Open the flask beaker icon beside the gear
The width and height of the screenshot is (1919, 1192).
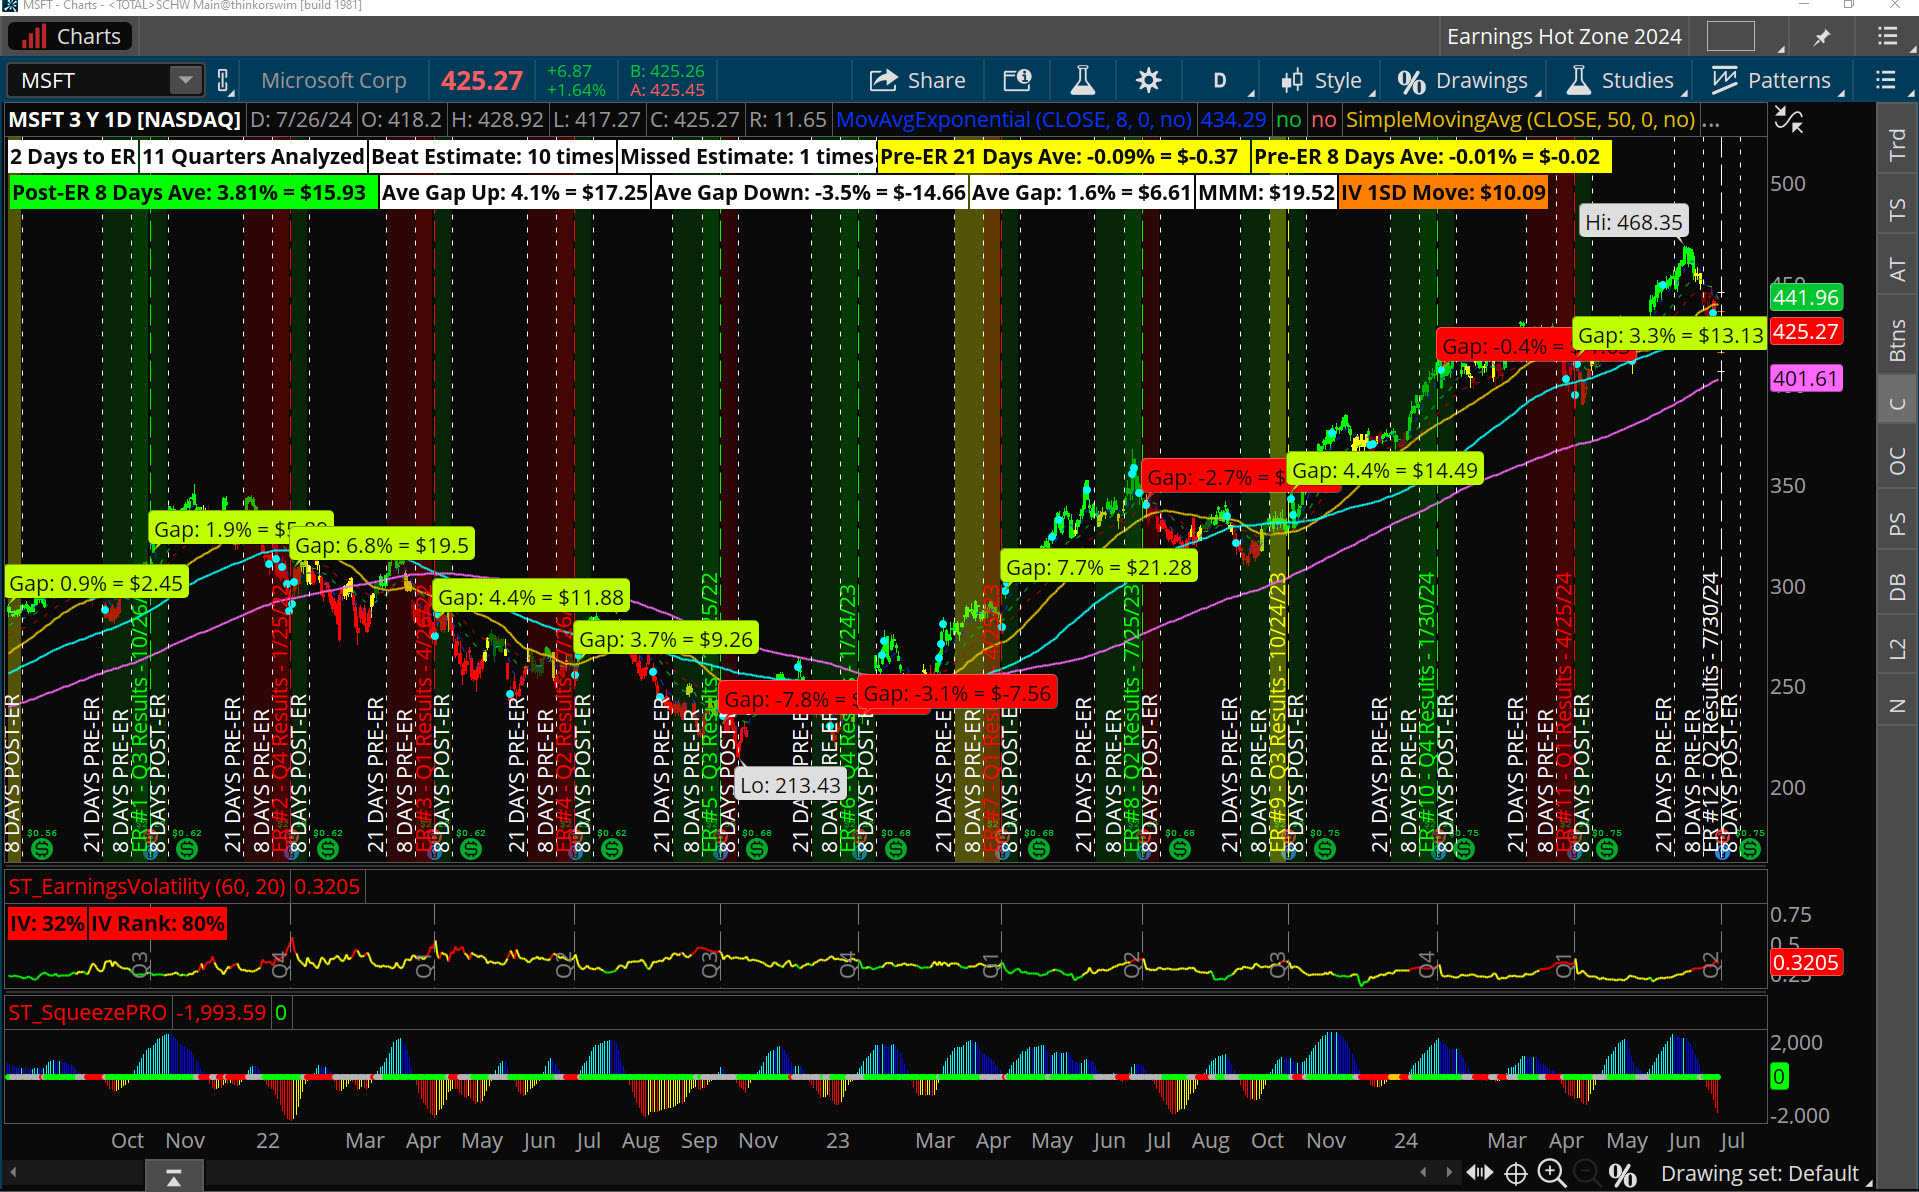point(1082,80)
